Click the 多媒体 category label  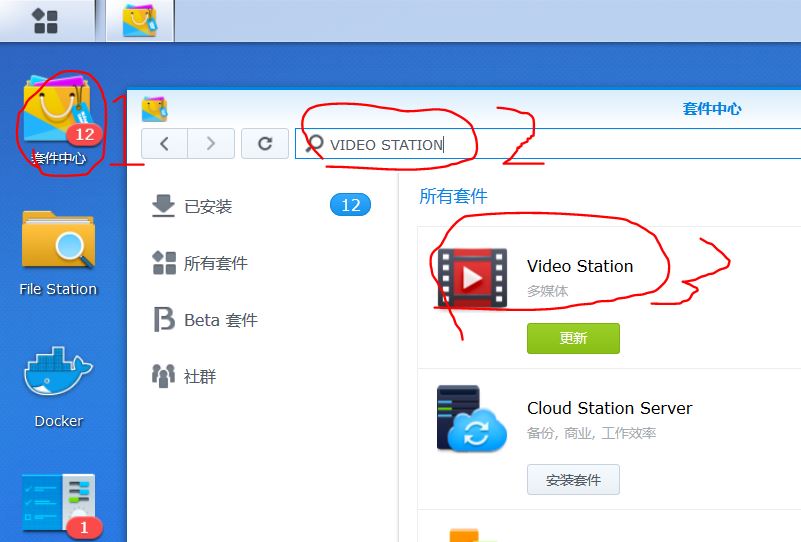547,291
